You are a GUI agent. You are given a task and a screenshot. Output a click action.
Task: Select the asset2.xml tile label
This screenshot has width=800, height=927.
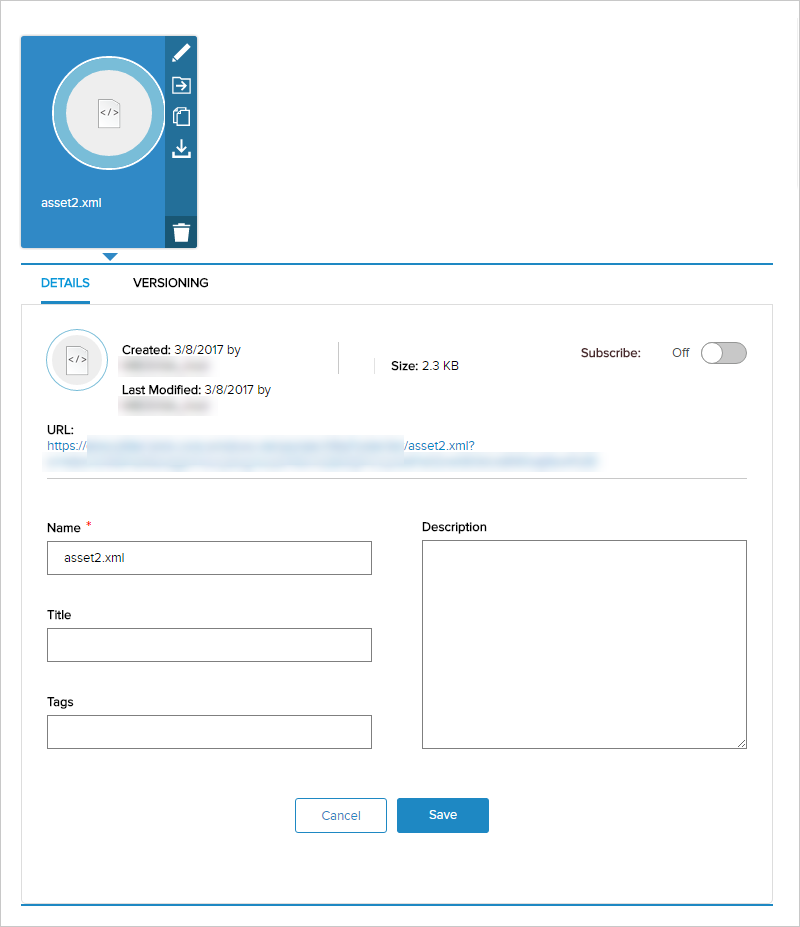point(71,203)
